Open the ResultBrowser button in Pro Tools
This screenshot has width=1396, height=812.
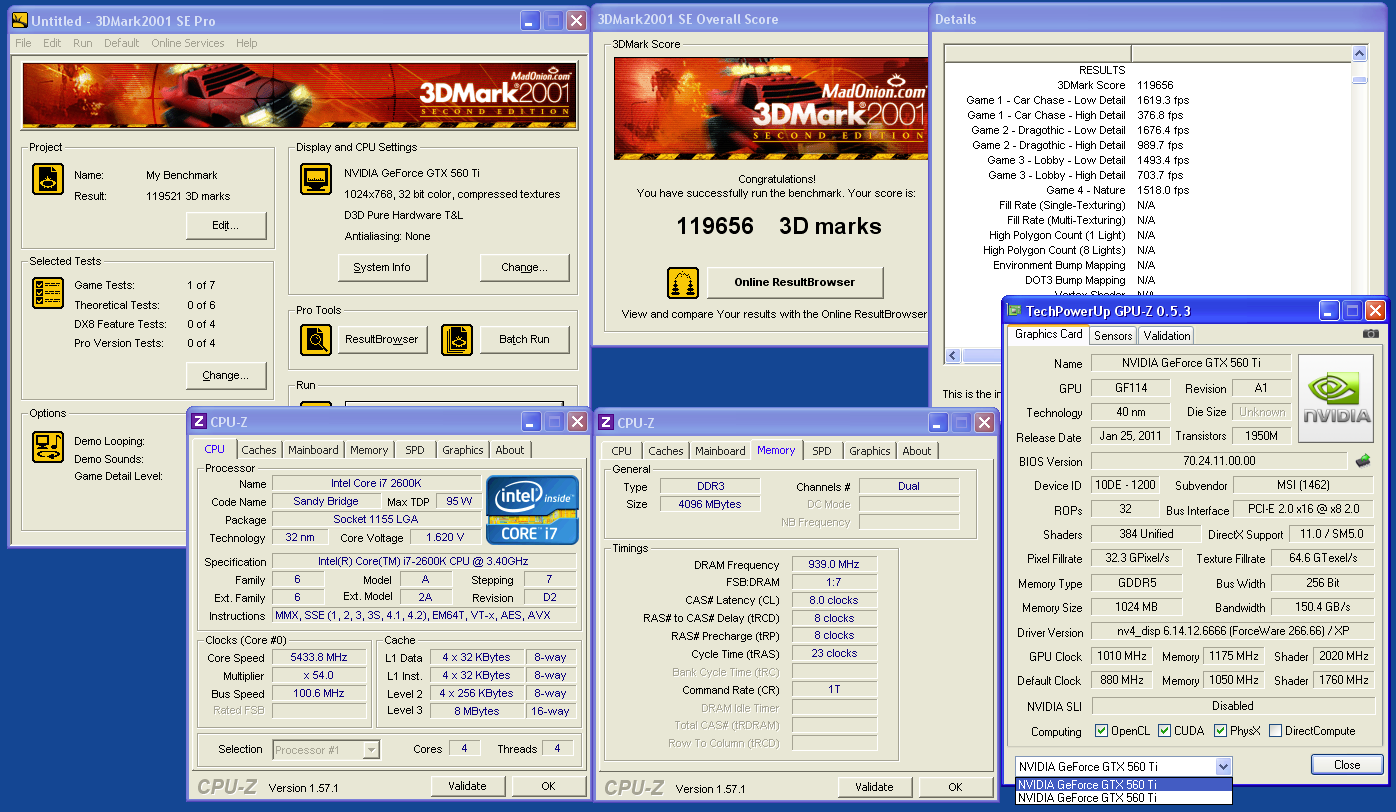coord(381,340)
